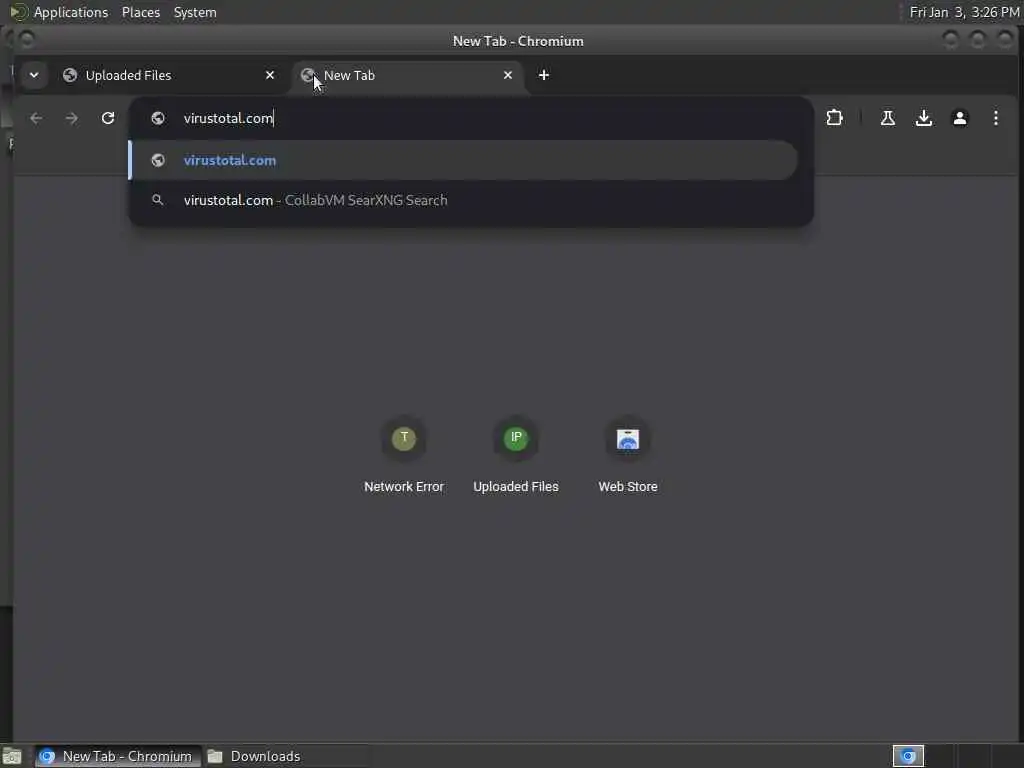Open the Downloads toolbar icon

923,118
